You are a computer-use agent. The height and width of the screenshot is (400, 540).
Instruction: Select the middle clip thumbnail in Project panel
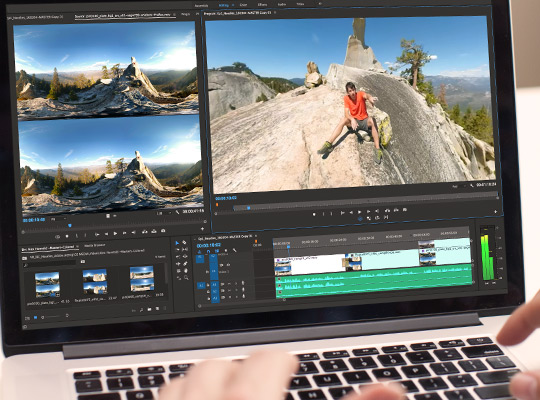95,281
